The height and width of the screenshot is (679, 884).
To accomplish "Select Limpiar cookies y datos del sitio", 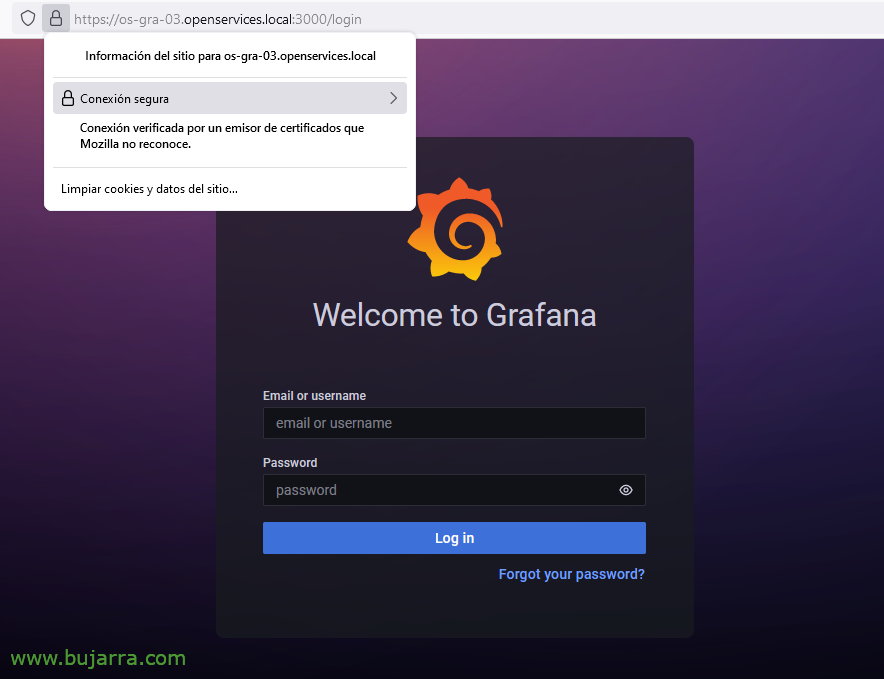I will click(x=149, y=189).
